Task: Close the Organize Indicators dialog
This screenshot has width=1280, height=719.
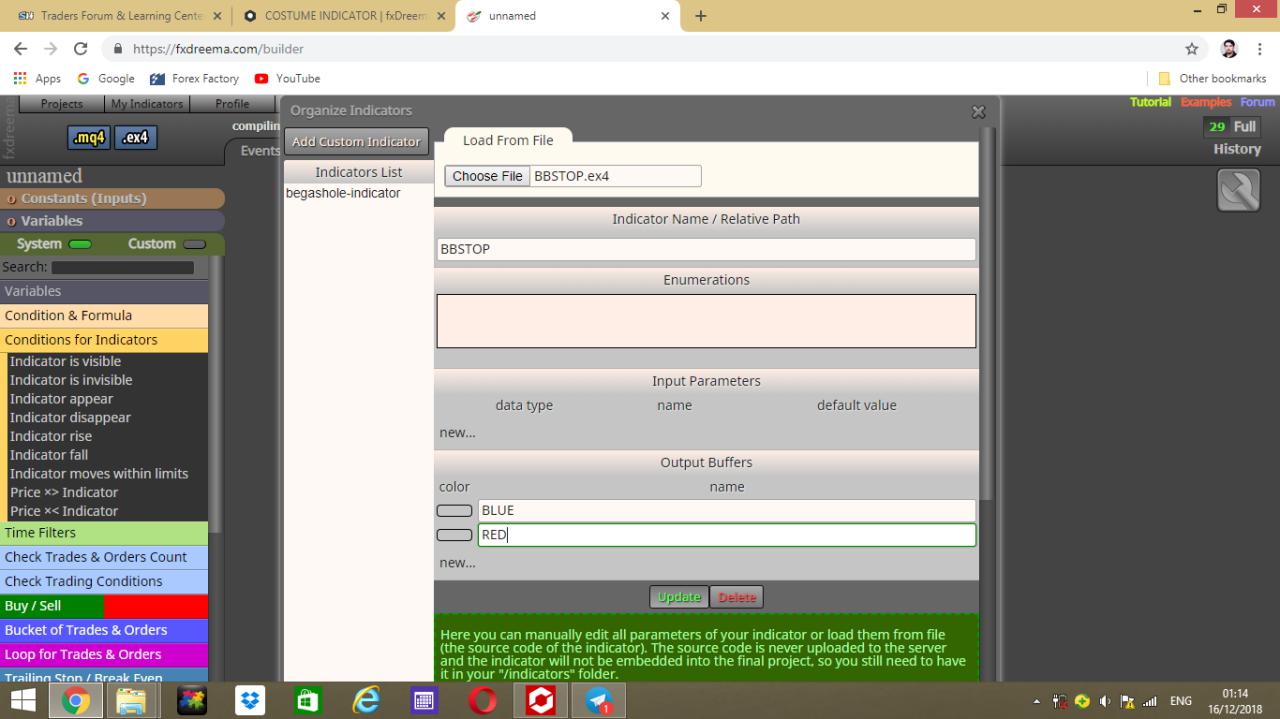Action: tap(978, 112)
